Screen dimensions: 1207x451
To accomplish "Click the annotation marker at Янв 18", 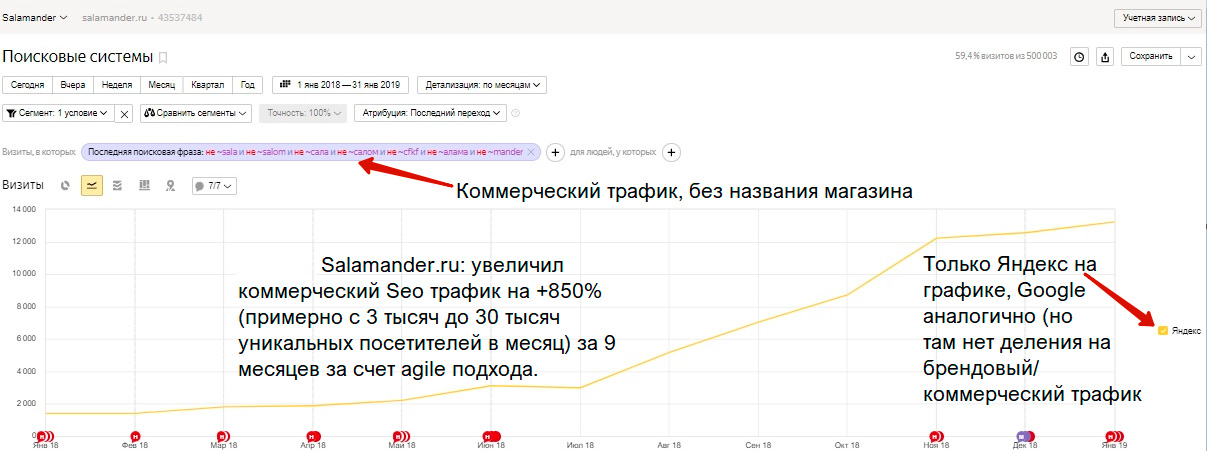I will coord(44,436).
